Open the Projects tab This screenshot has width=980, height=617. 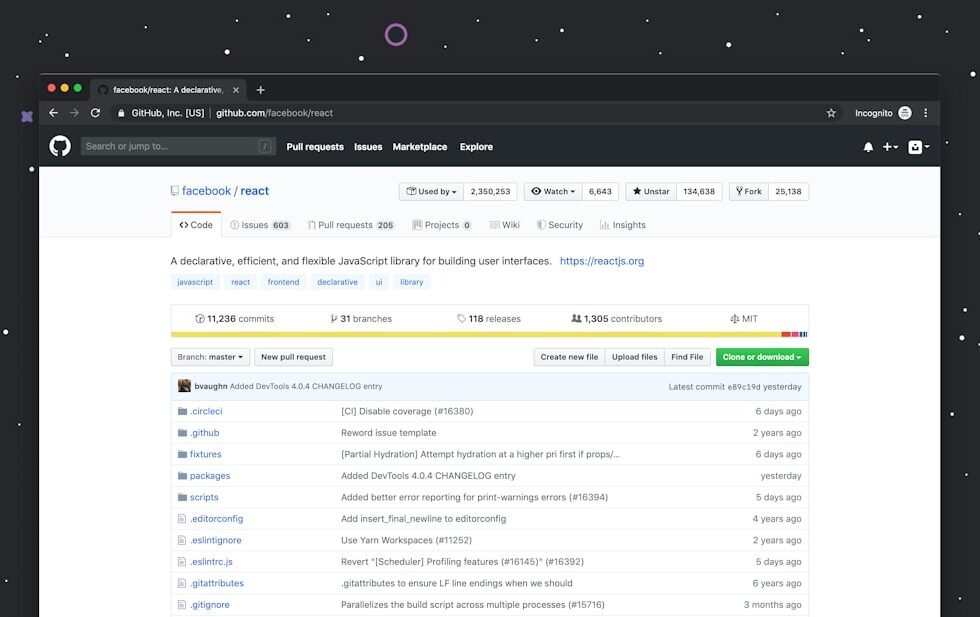442,225
